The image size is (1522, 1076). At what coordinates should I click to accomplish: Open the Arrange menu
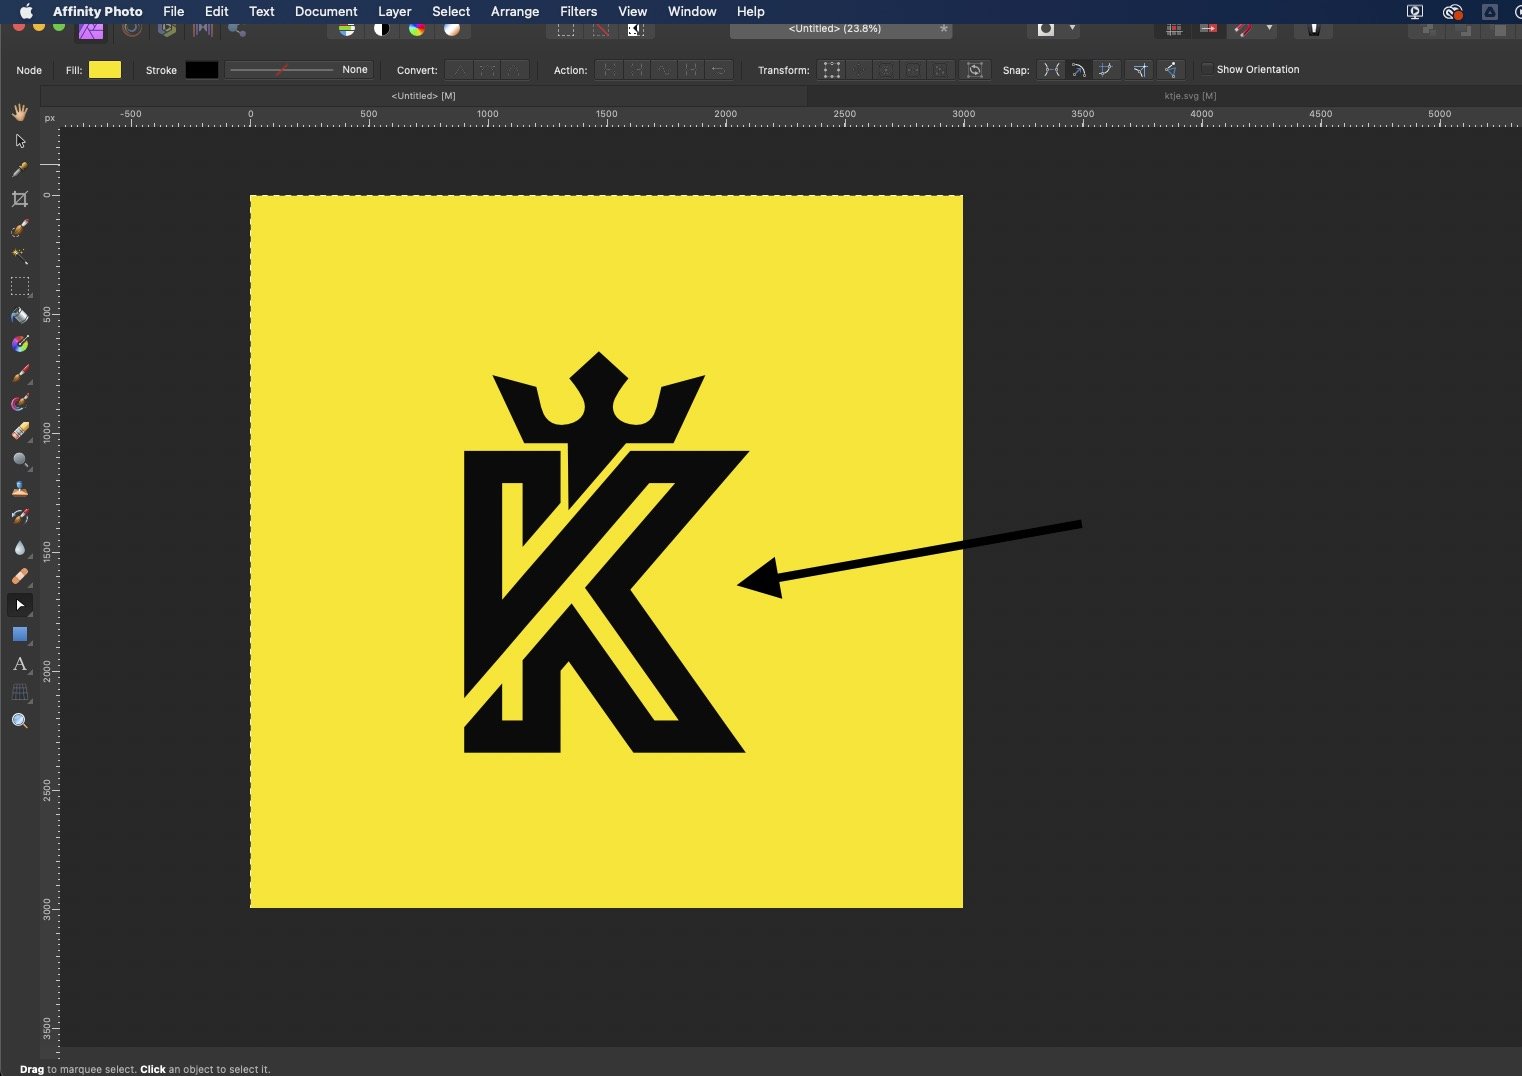[x=515, y=11]
